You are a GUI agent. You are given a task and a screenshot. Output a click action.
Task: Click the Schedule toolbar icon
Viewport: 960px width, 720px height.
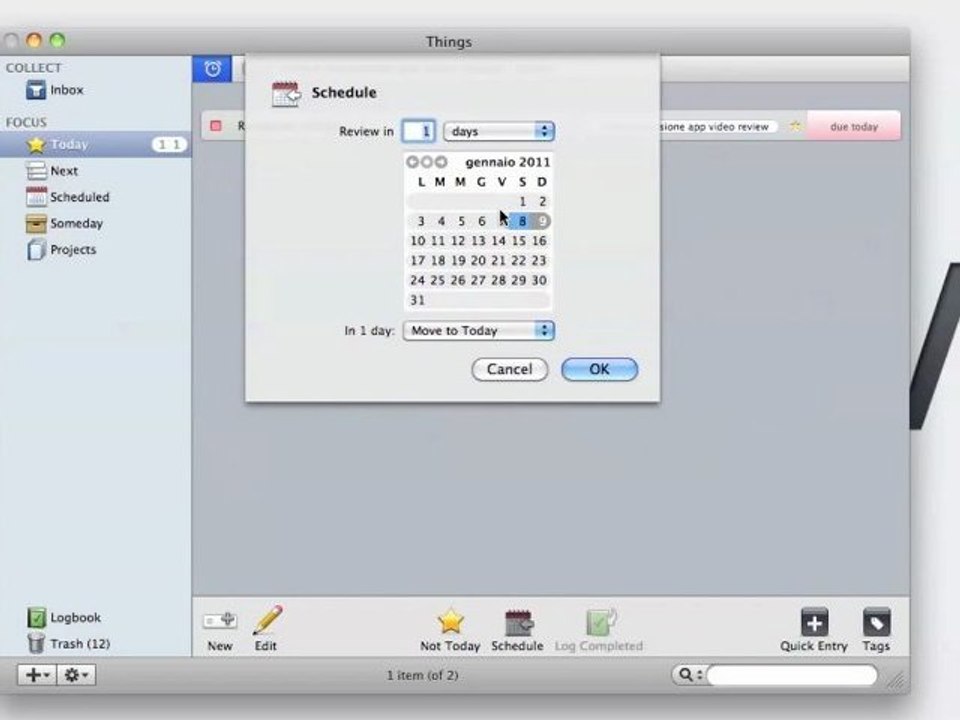[518, 622]
